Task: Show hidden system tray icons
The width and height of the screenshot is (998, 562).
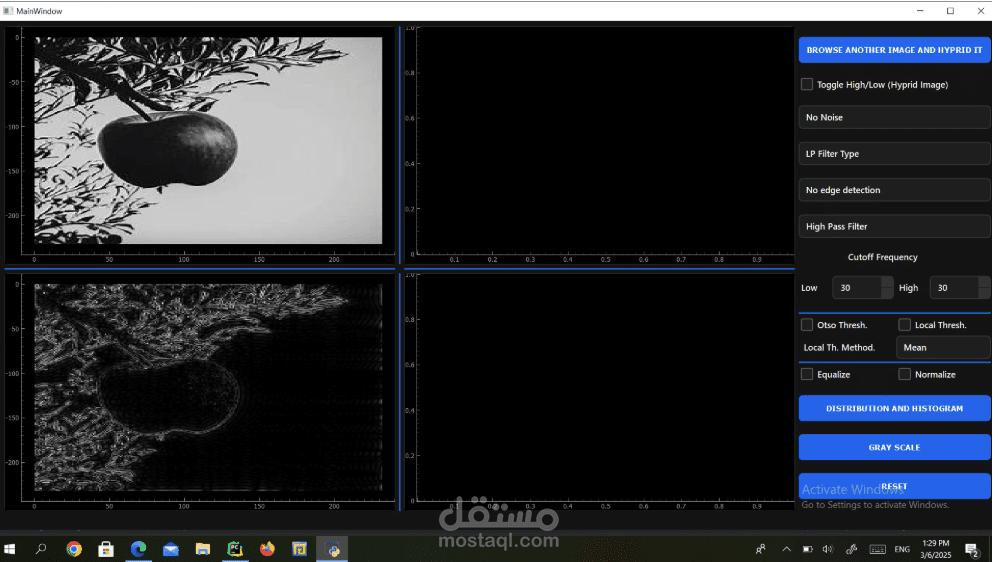Action: (x=787, y=549)
